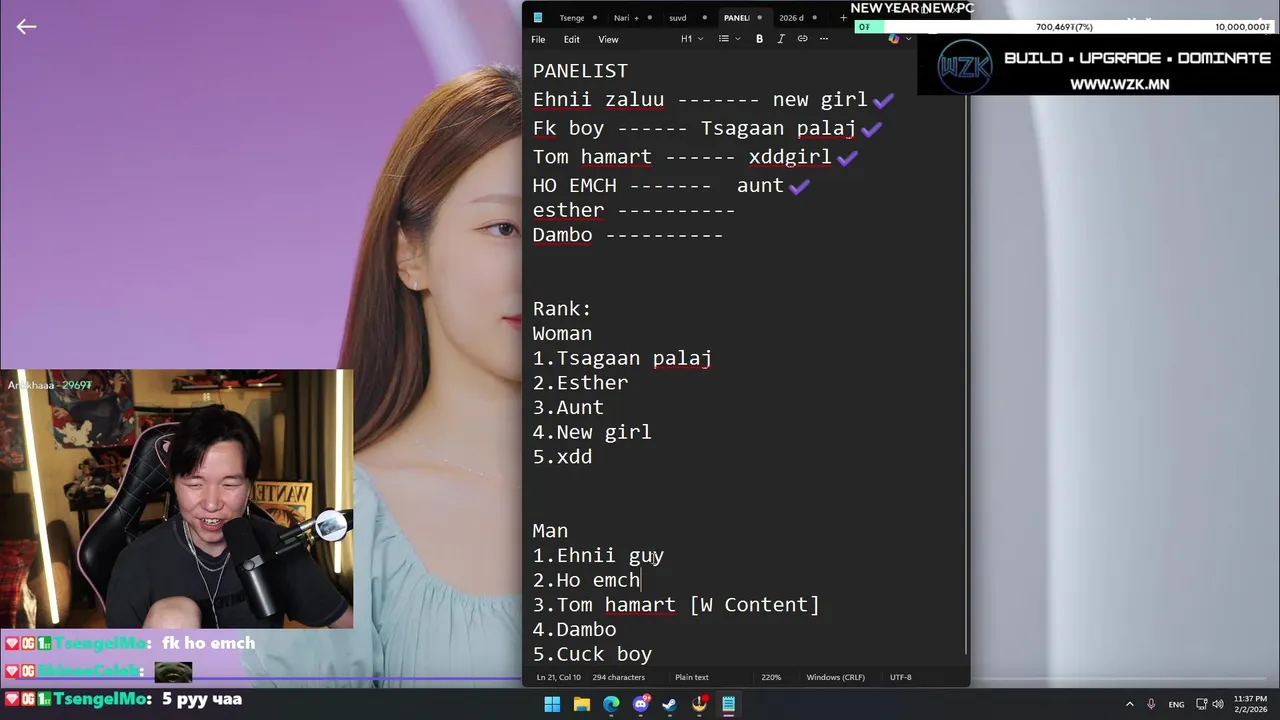1280x720 pixels.
Task: Select the PANELI tab
Action: [737, 18]
